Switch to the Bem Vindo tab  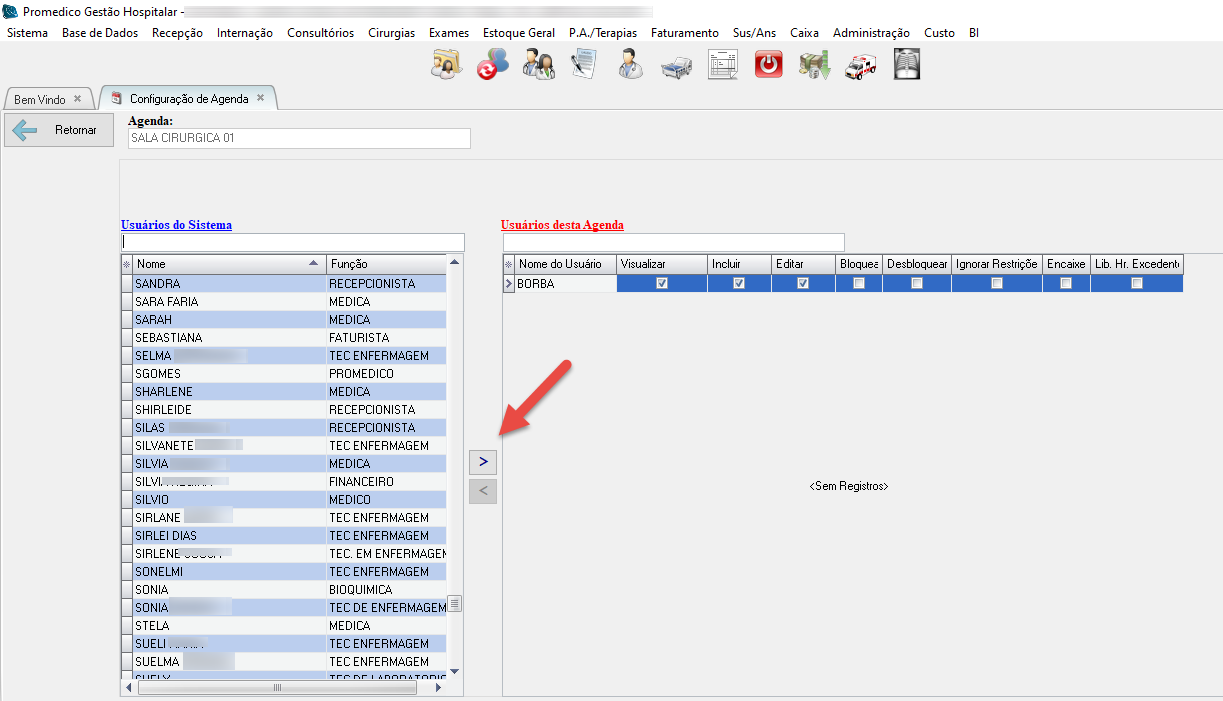point(40,100)
